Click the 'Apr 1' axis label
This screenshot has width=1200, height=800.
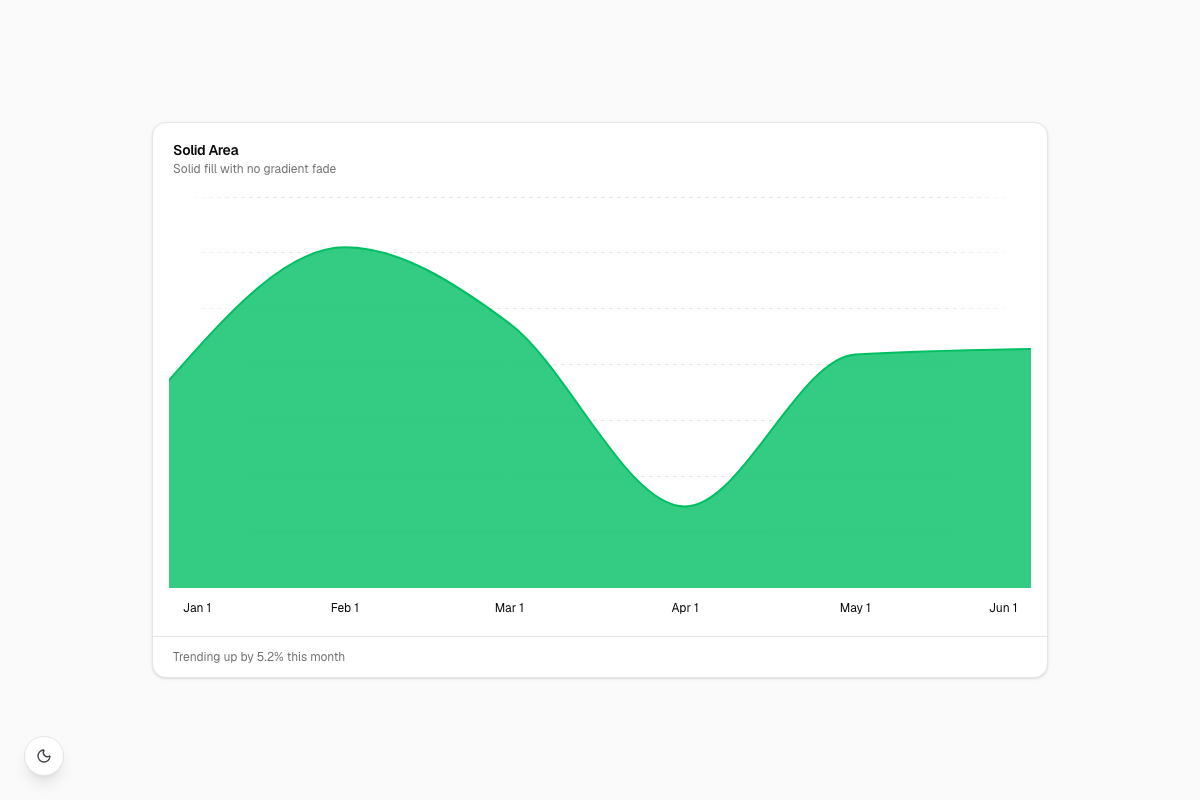685,608
